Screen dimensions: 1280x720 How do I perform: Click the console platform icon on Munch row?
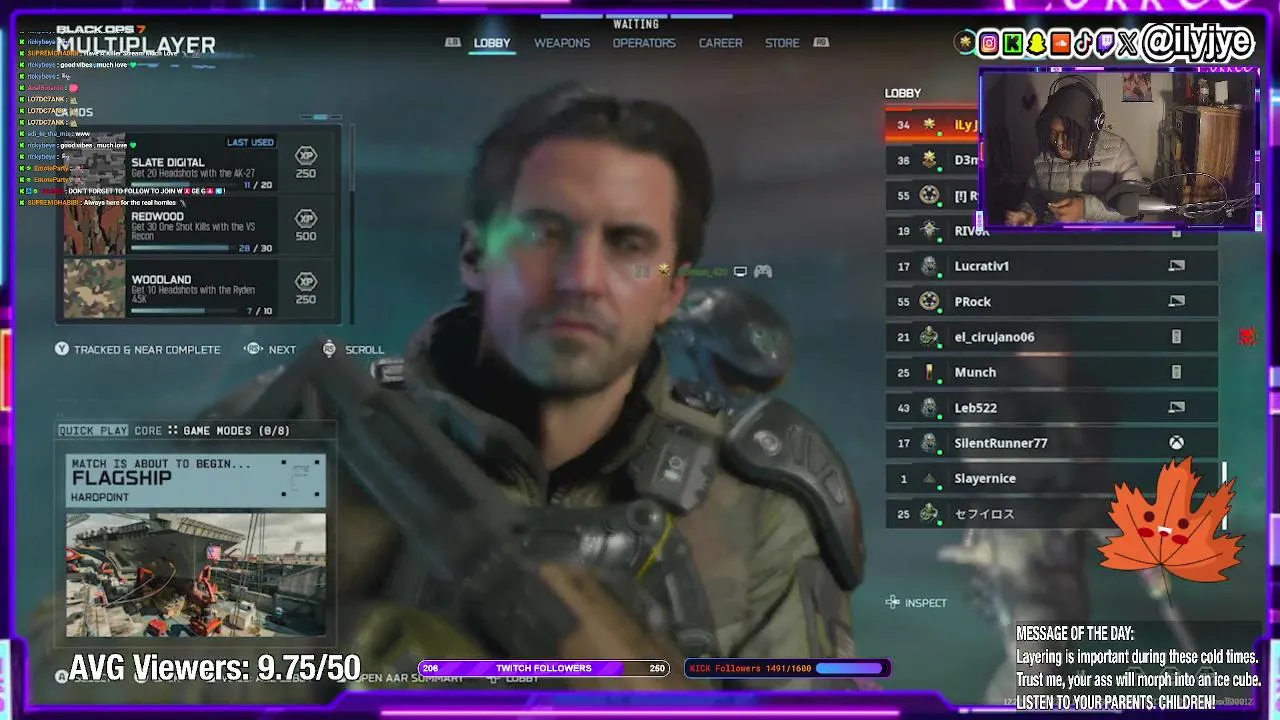1176,372
